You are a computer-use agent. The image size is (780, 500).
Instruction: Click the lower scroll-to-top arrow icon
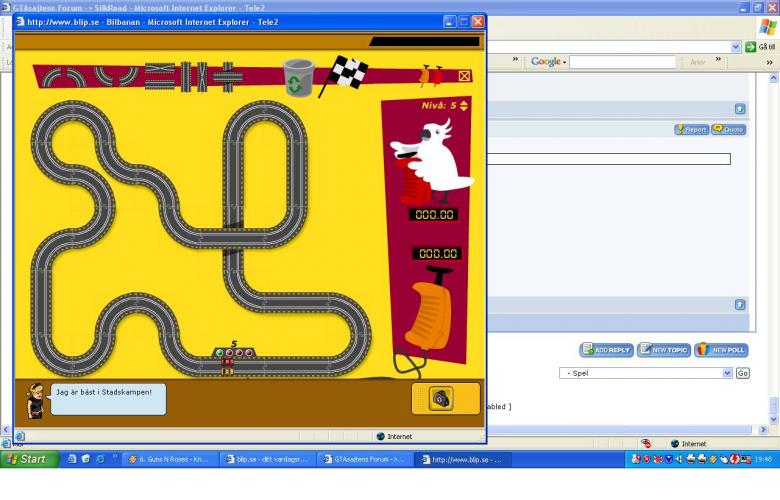tap(740, 304)
